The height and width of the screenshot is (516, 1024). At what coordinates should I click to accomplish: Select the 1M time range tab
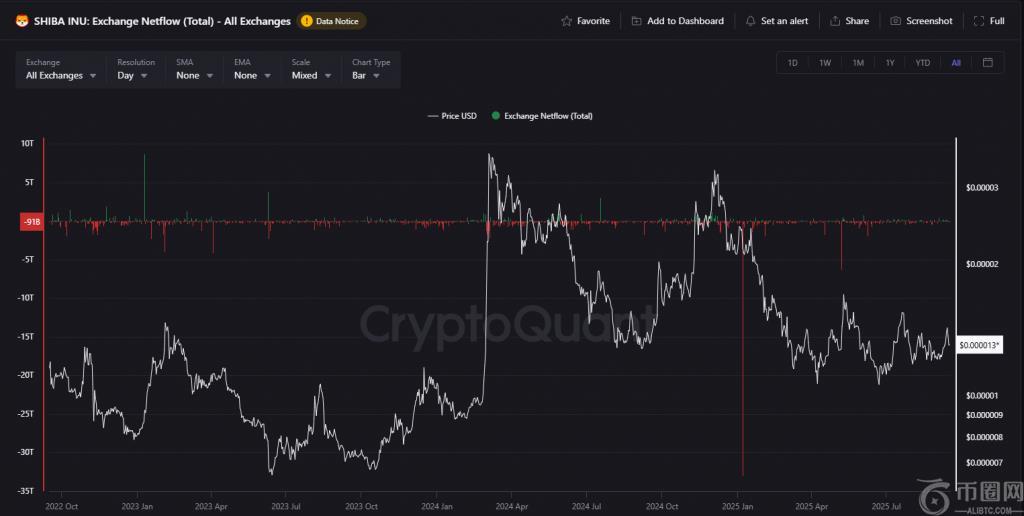coord(858,63)
